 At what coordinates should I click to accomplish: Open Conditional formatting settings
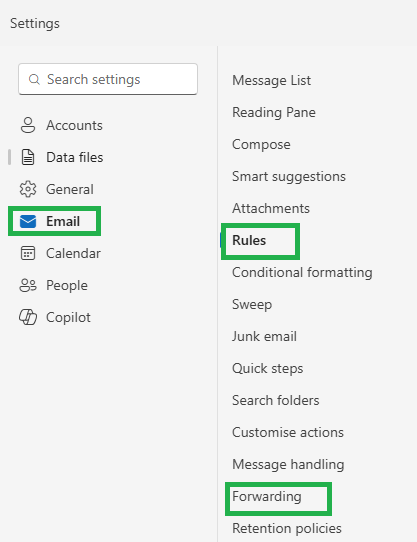click(302, 272)
